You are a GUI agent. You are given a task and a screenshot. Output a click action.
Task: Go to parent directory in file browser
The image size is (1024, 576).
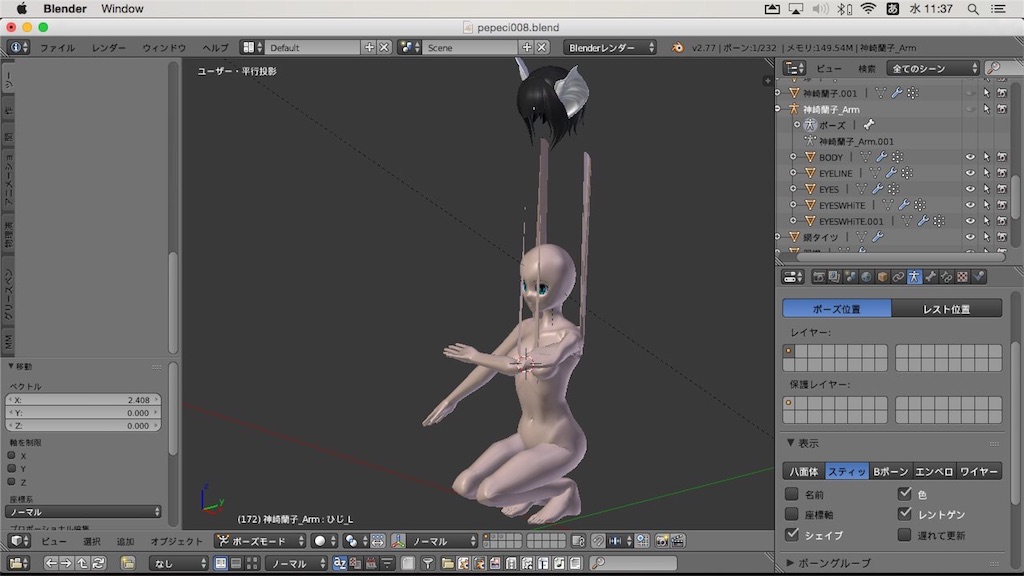click(x=82, y=563)
